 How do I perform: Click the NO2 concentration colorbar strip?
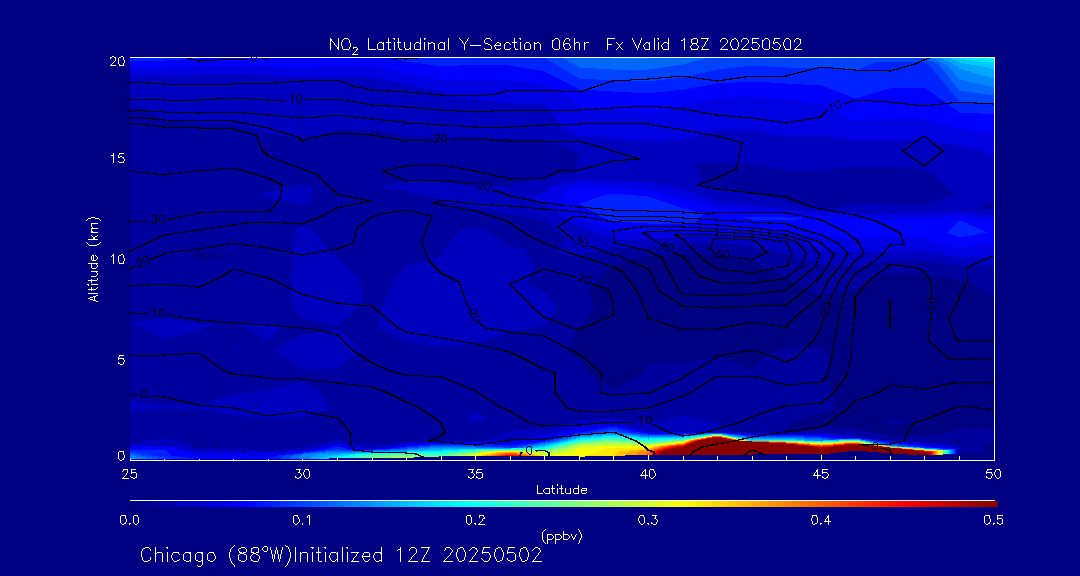coord(563,504)
